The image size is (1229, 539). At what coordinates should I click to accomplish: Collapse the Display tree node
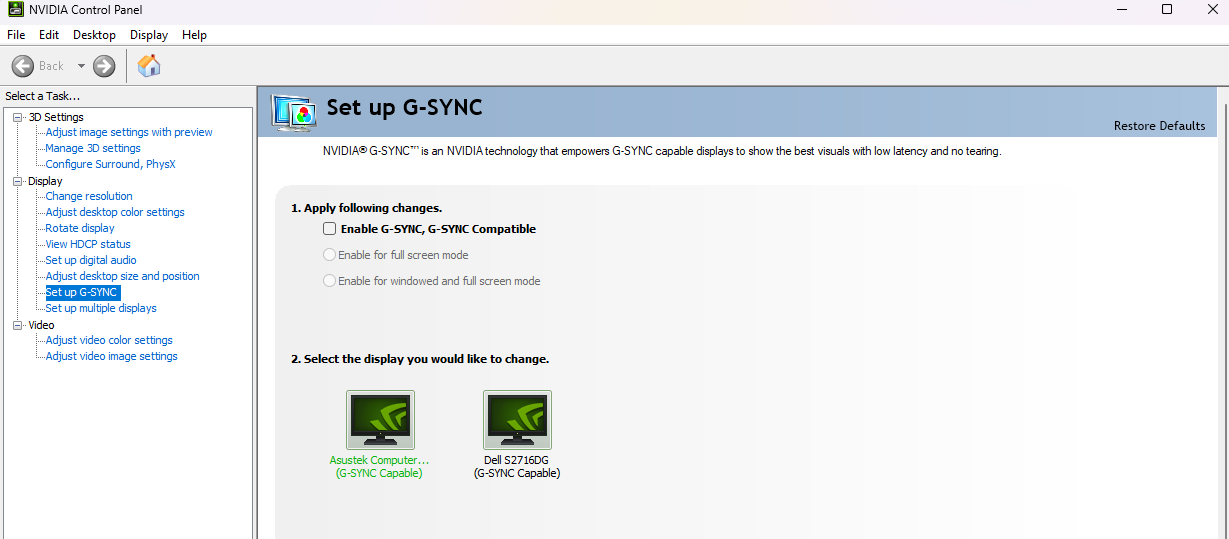17,181
